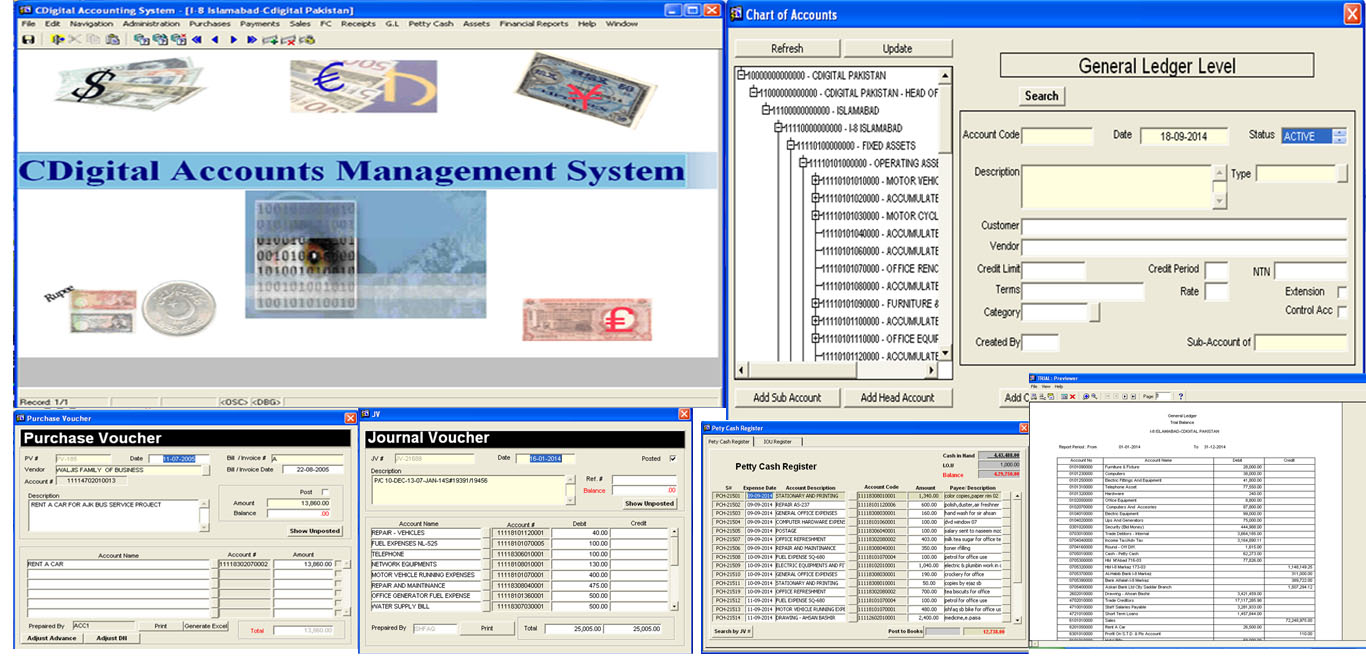Click the Paste clipboard icon in main toolbar

pos(112,40)
